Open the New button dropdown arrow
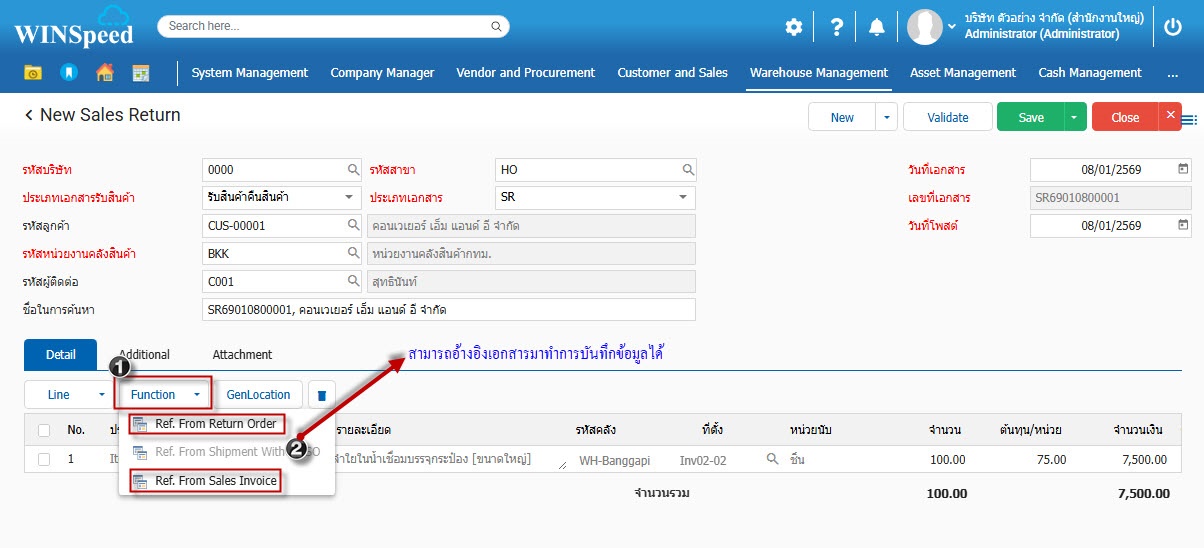The width and height of the screenshot is (1204, 548). pyautogui.click(x=886, y=117)
